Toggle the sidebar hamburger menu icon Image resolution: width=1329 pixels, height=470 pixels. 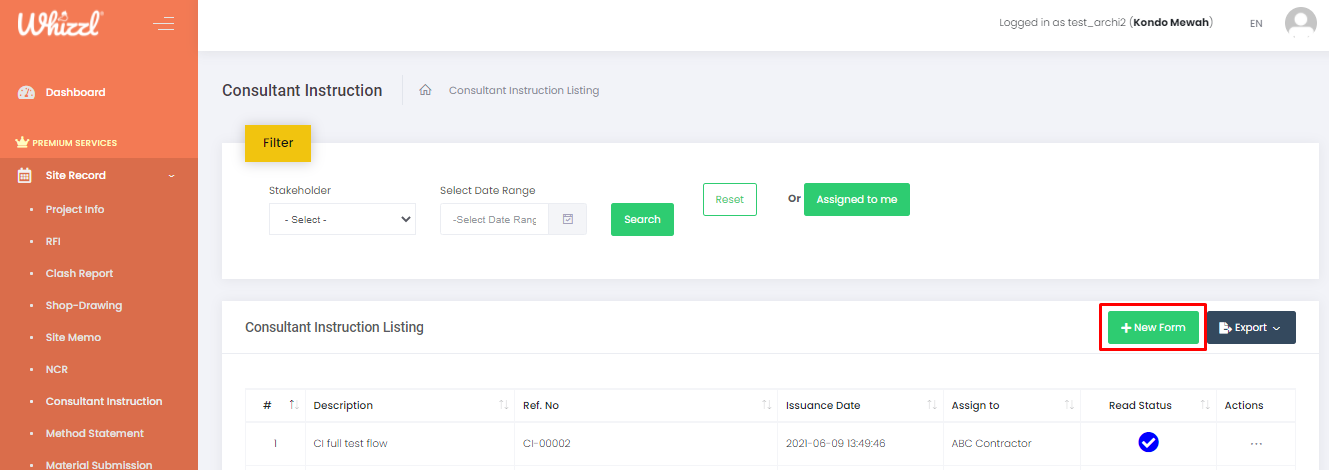click(x=163, y=23)
